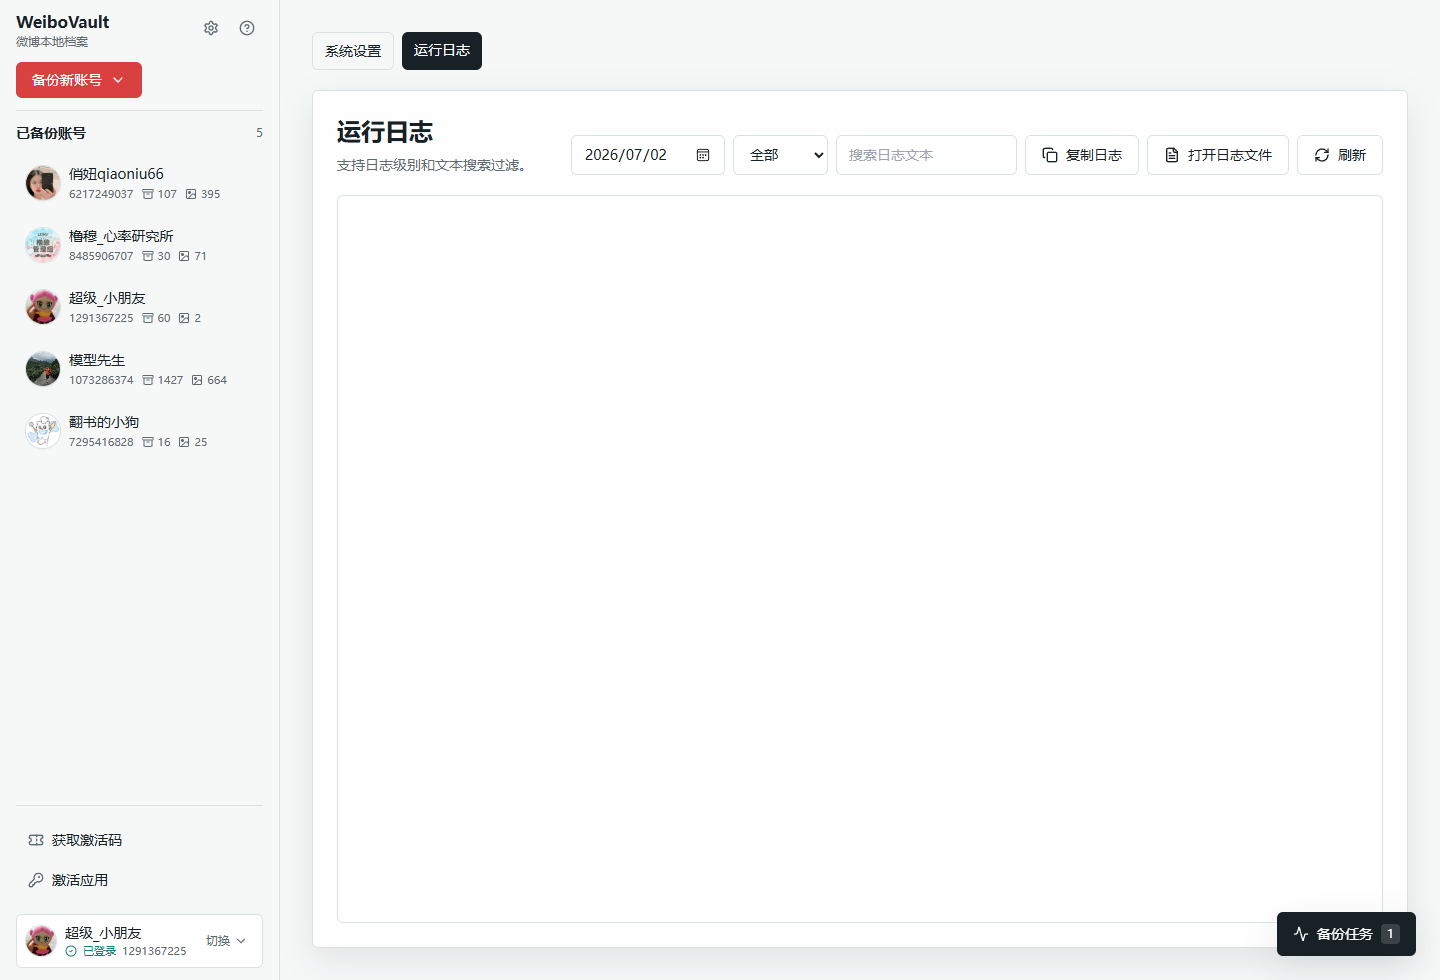Click the logged-in user avatar at bottom
This screenshot has height=980, width=1440.
click(41, 941)
